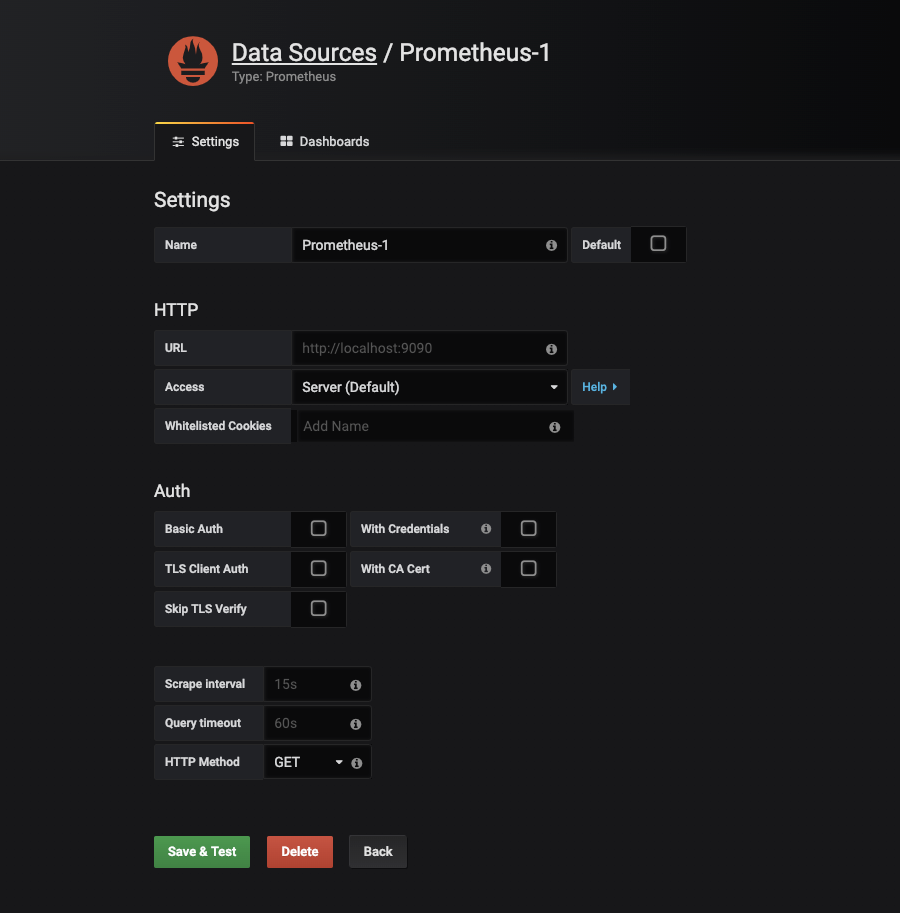Click info icon for HTTP Method
This screenshot has height=913, width=900.
[357, 763]
